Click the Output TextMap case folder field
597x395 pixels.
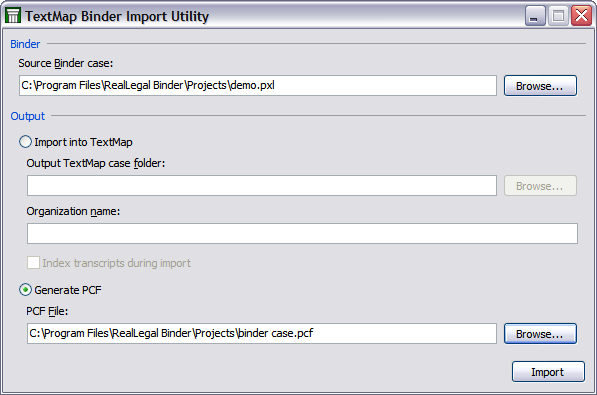pyautogui.click(x=262, y=186)
